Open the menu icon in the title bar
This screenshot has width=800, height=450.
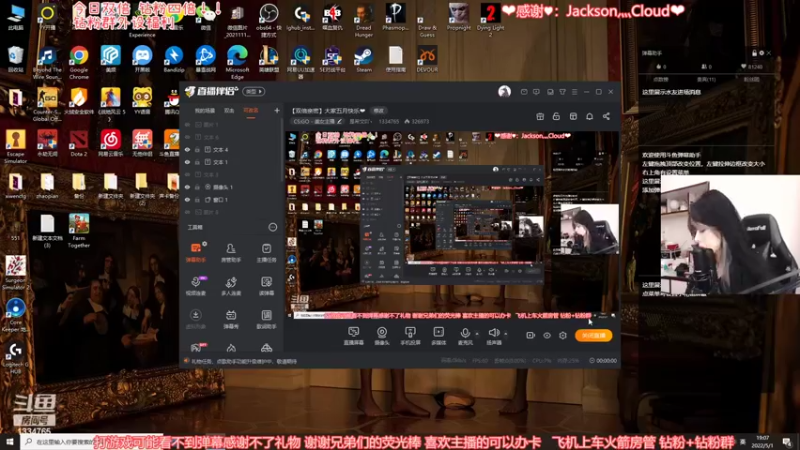[x=574, y=92]
